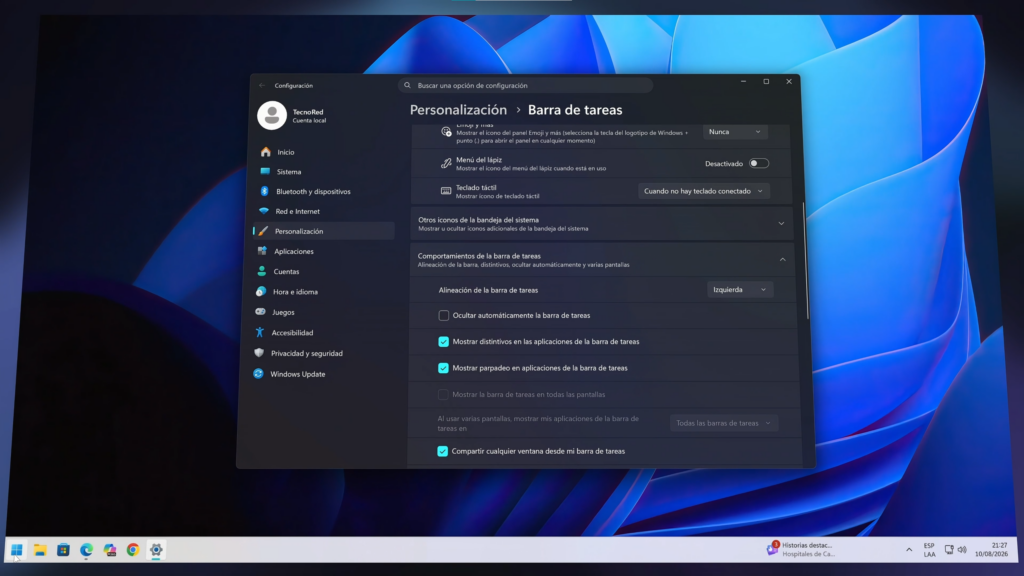
Task: Uncheck Compartir cualquier ventana desde mi barra
Action: click(x=442, y=451)
